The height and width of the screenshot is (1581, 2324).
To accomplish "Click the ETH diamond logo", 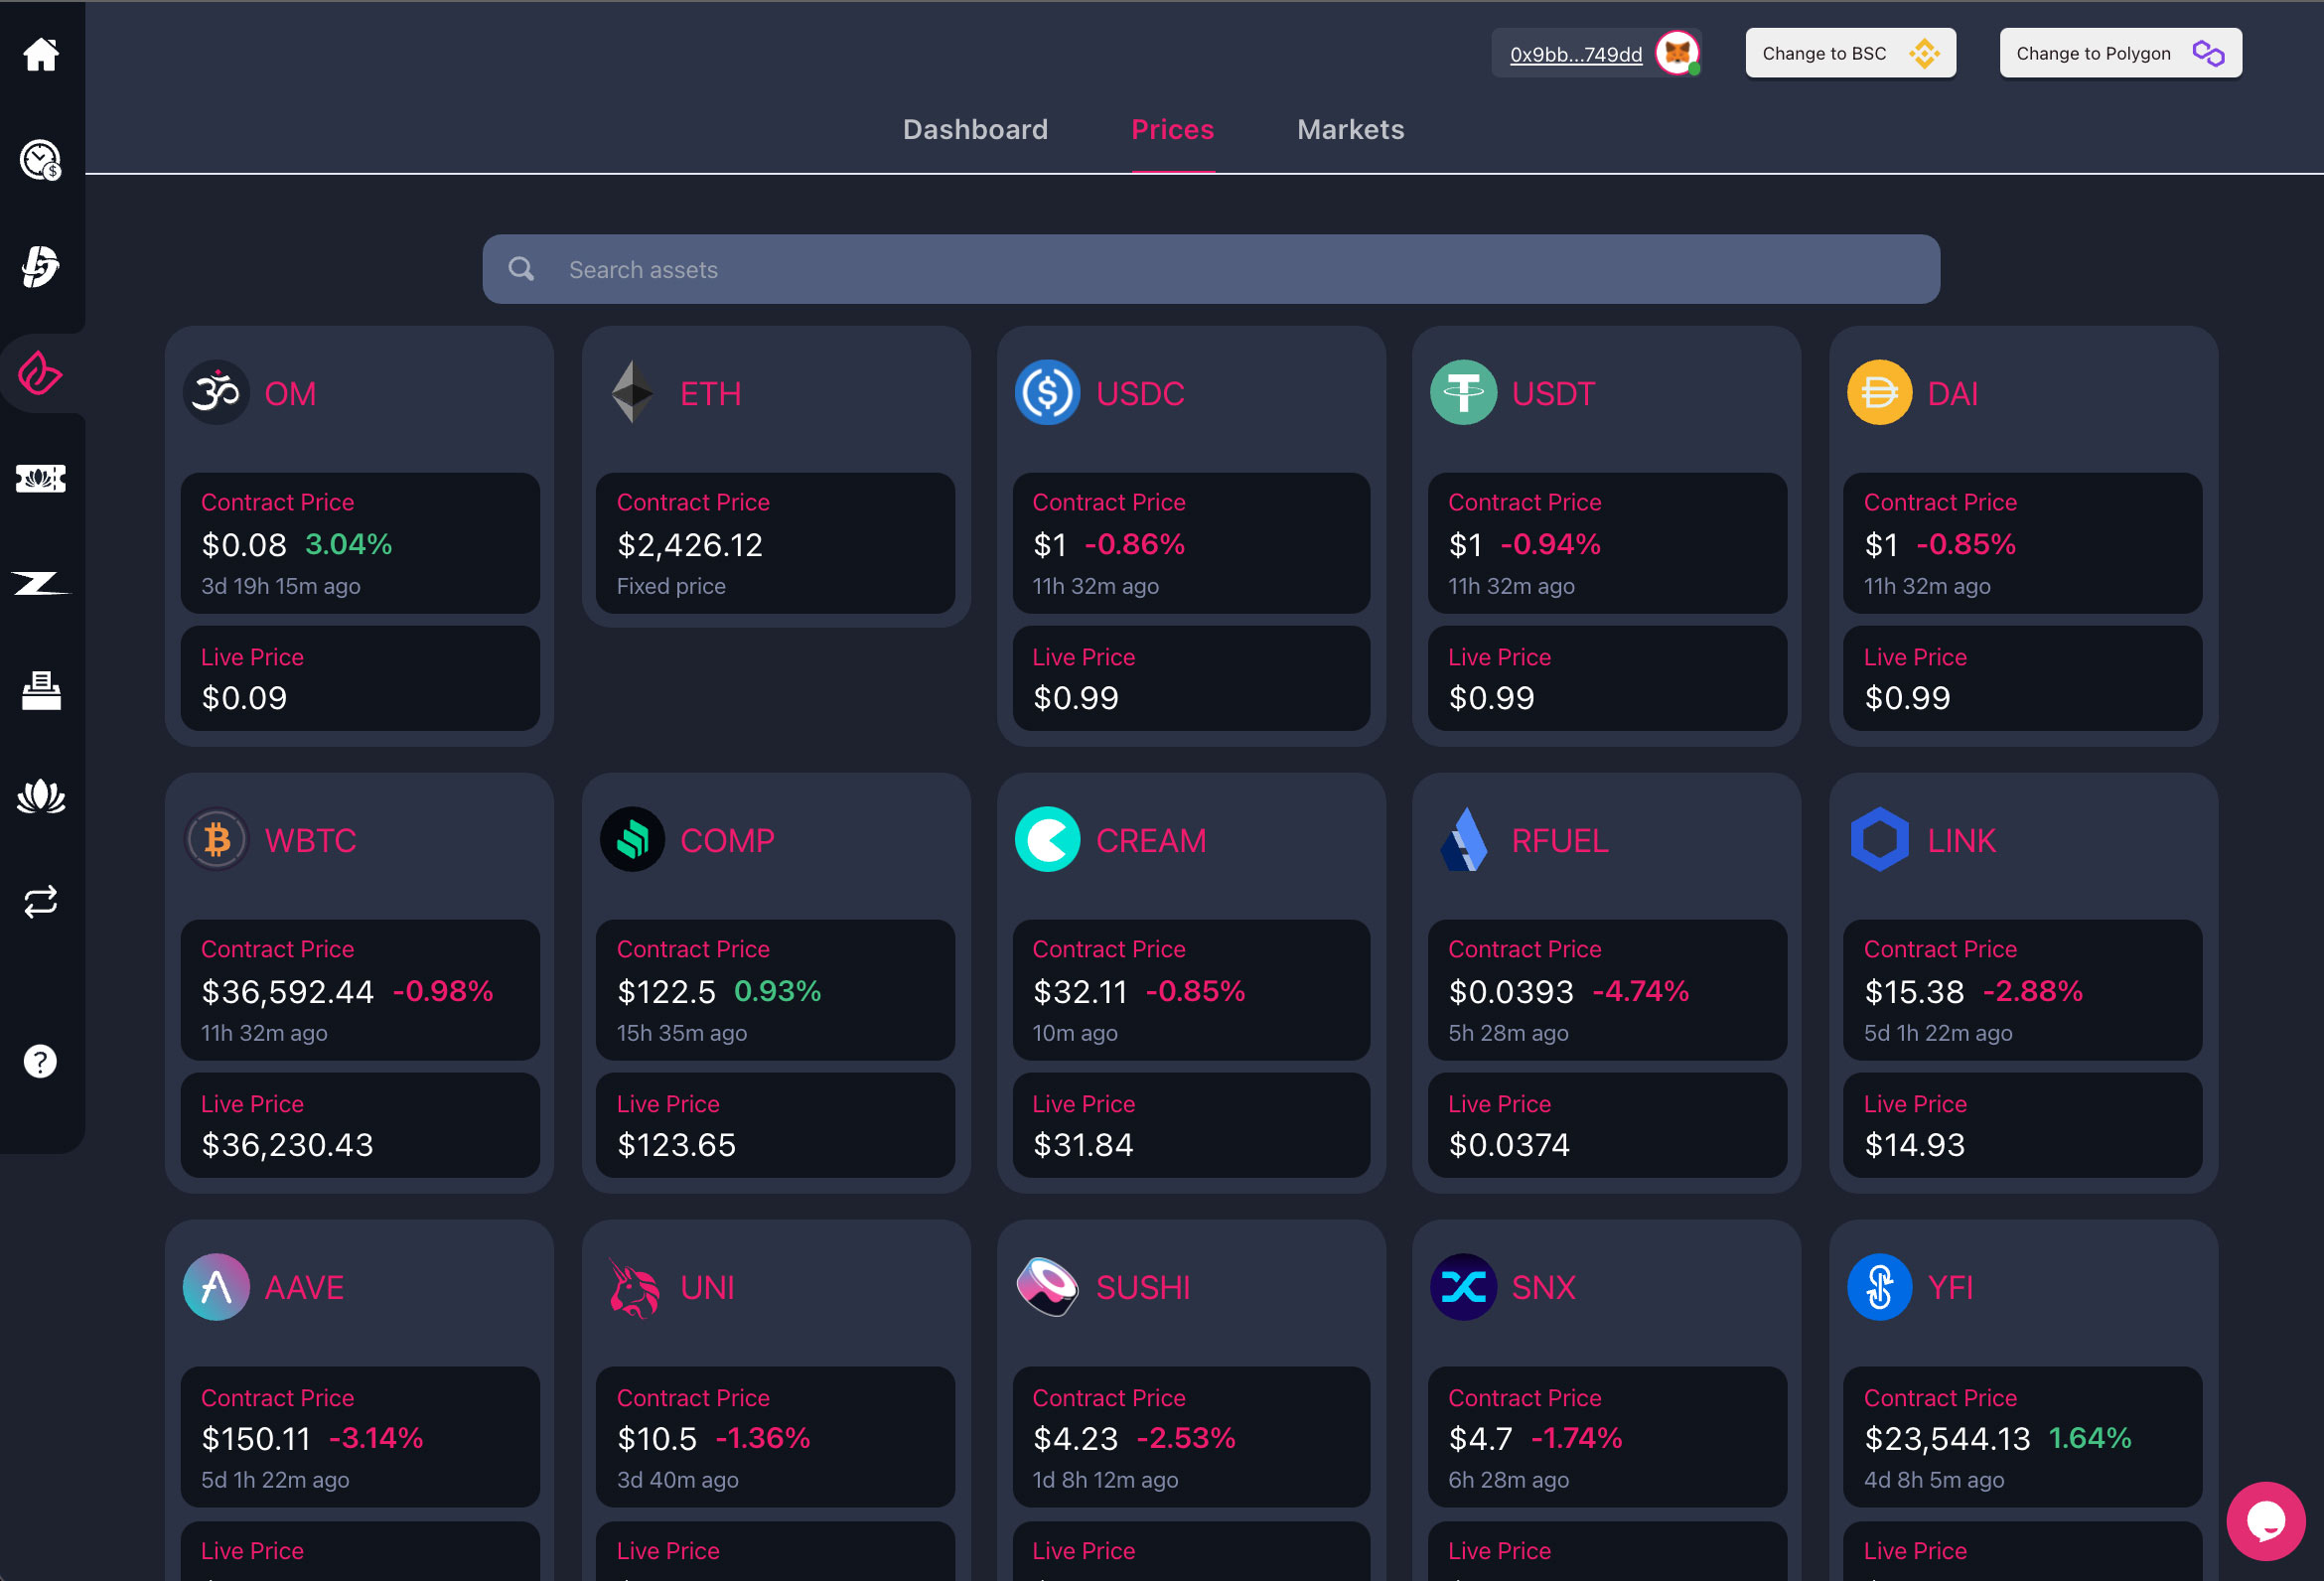I will [x=632, y=392].
